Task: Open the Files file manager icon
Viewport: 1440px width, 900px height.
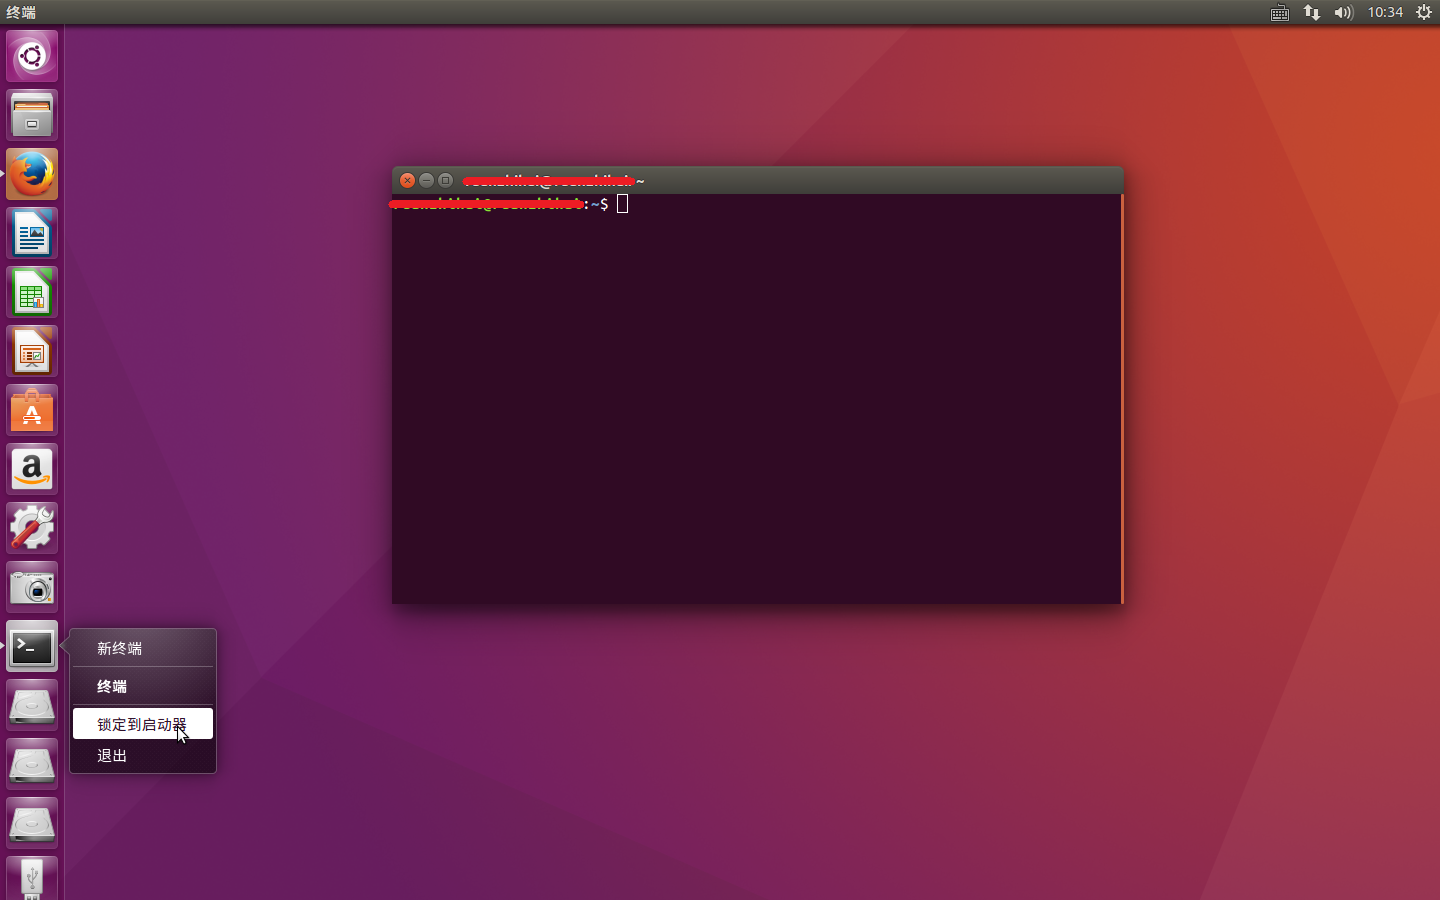Action: pos(31,114)
